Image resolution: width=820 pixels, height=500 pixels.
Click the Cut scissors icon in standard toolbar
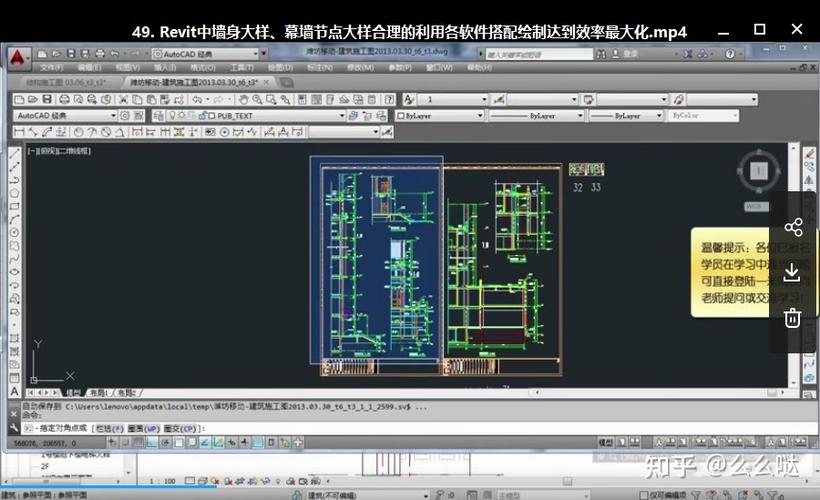click(x=123, y=100)
